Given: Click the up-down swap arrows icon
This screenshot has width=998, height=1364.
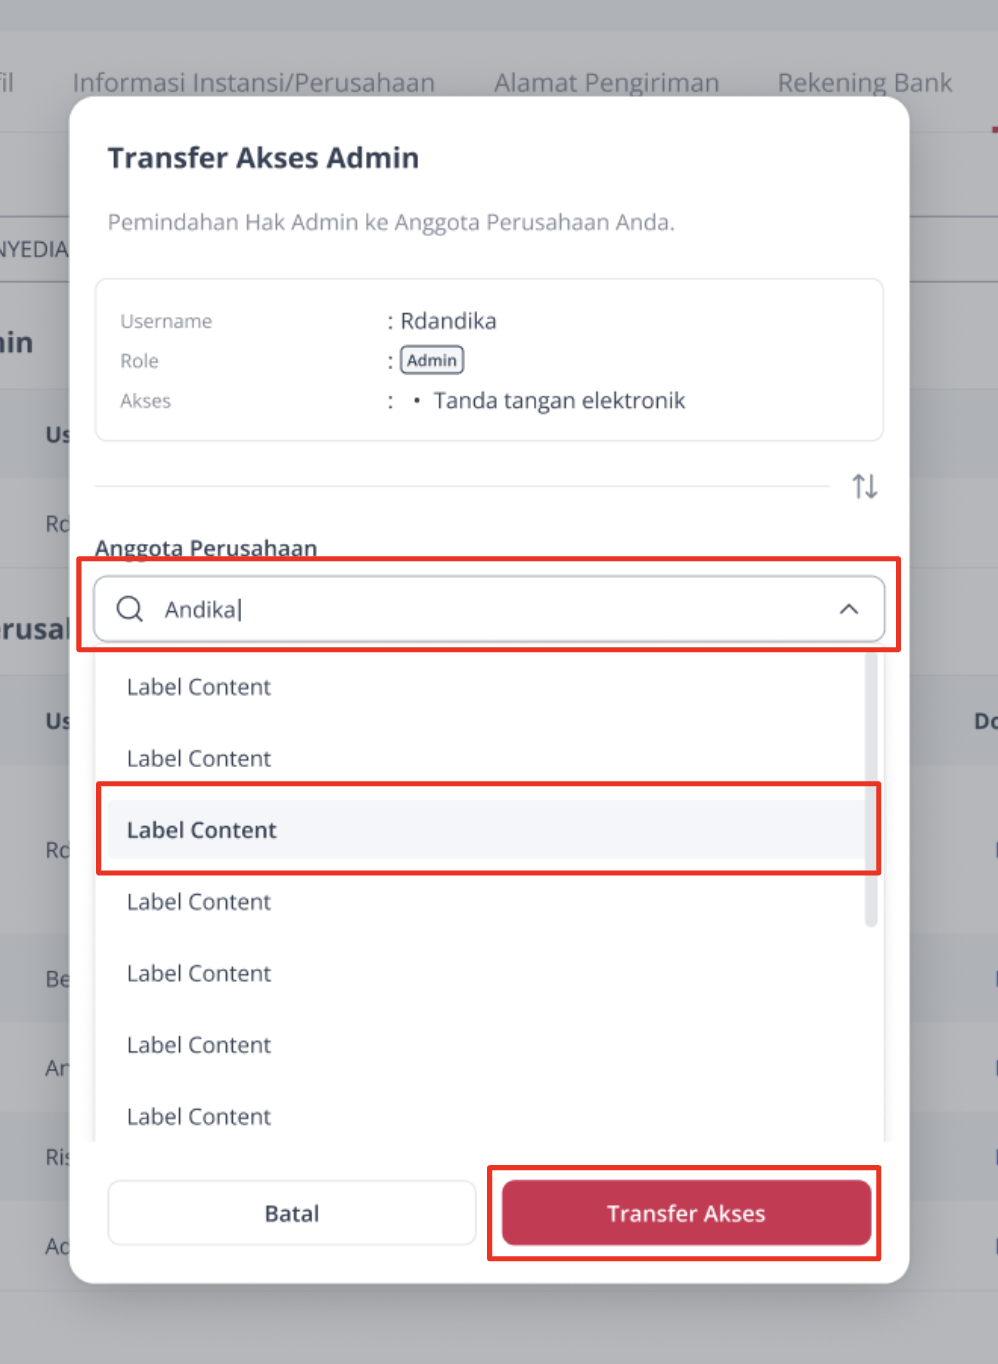Looking at the screenshot, I should pyautogui.click(x=865, y=487).
